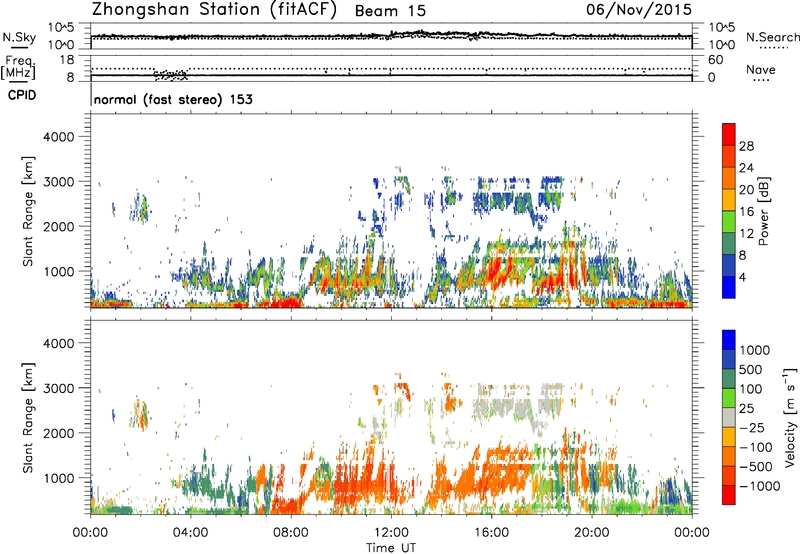Click the 12:00 time axis tick label
The image size is (800, 554).
[391, 533]
